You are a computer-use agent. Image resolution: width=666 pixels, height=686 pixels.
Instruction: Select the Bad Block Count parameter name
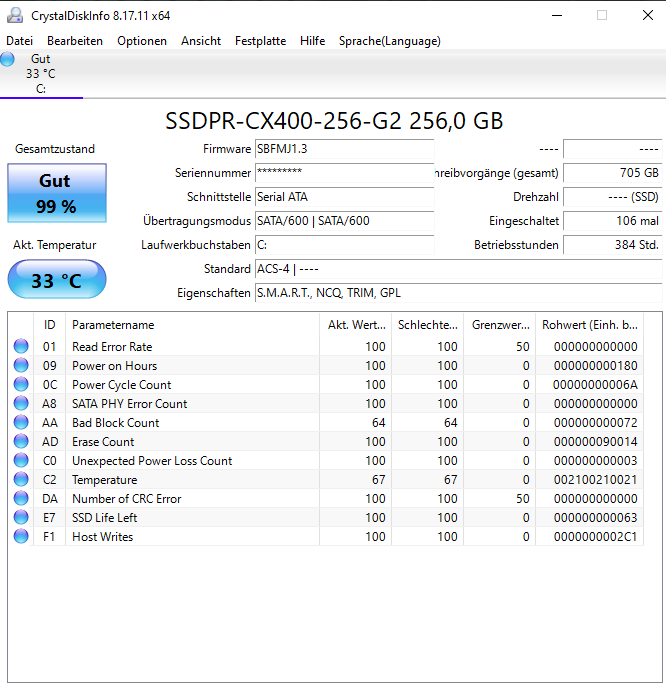[116, 423]
